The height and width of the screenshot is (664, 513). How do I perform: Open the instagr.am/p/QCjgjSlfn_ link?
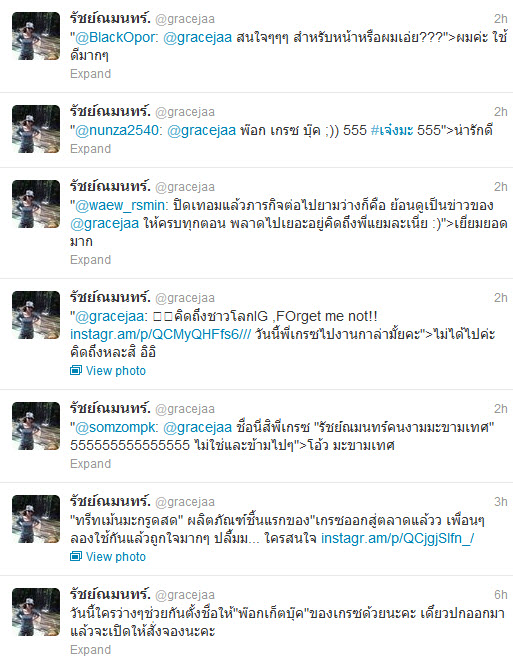[397, 538]
